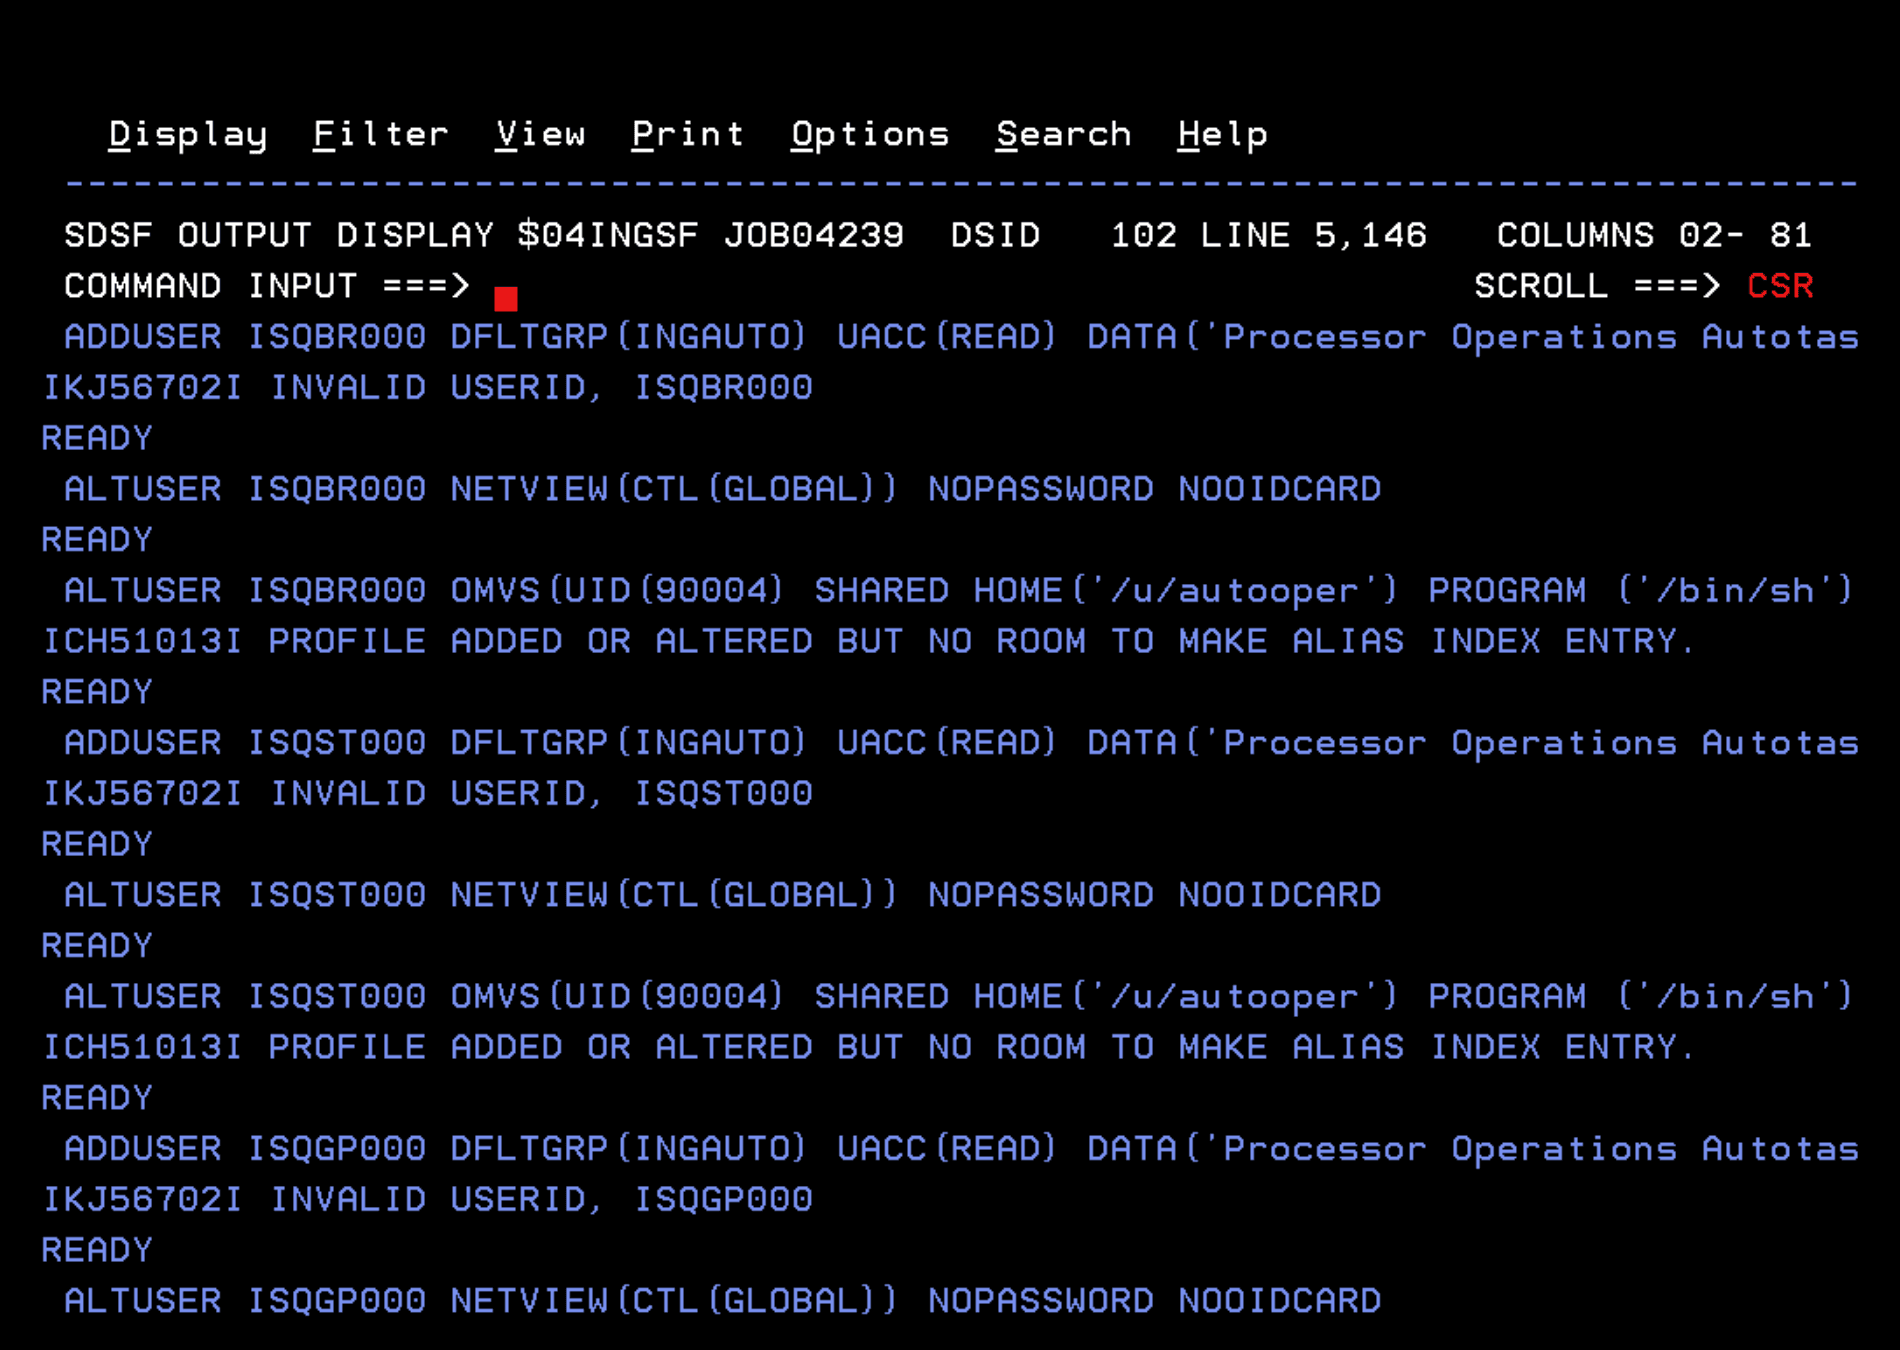
Task: Open the Options menu
Action: (x=869, y=134)
